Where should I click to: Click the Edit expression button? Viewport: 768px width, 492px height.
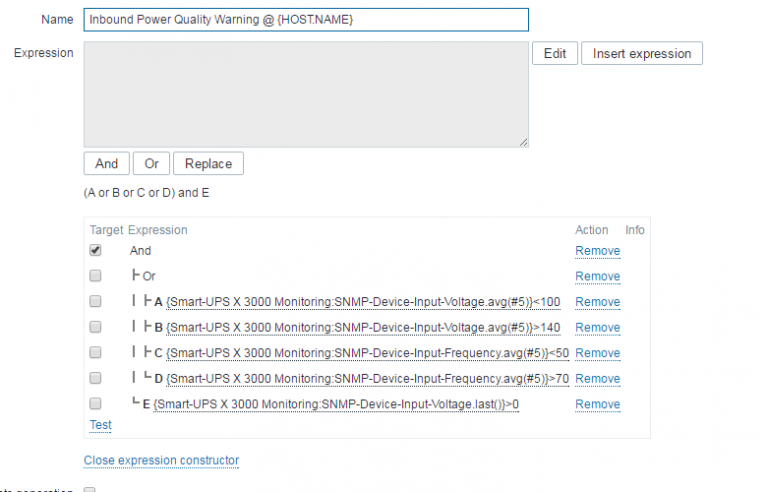(555, 53)
